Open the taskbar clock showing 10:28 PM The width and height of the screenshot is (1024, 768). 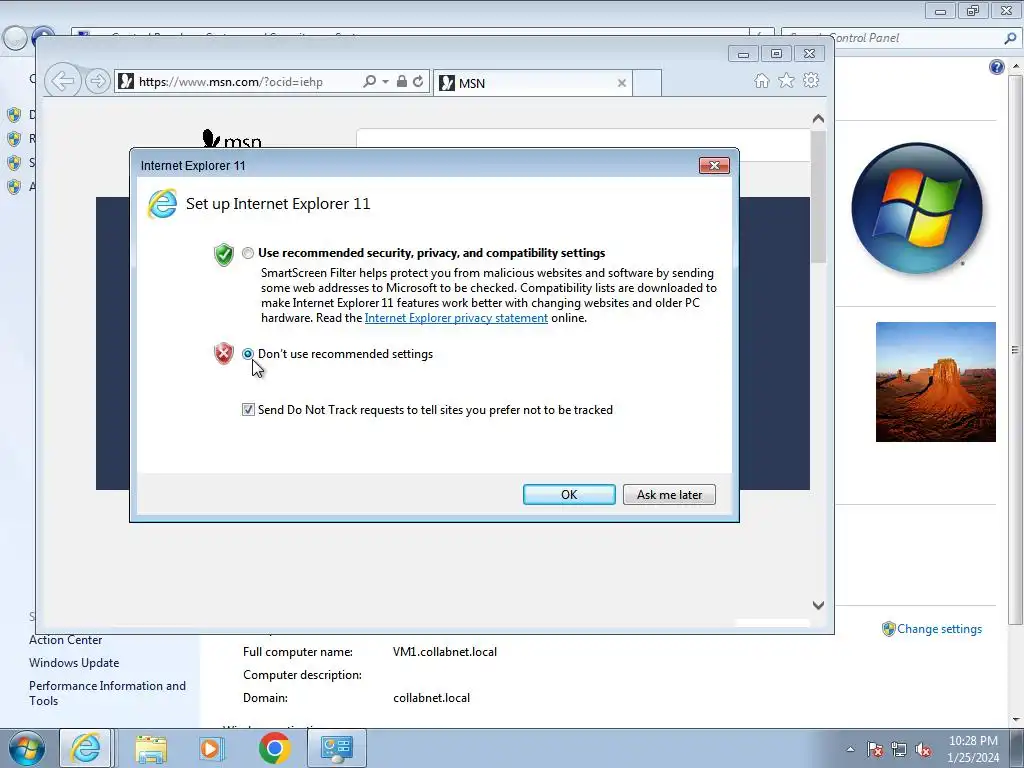point(973,749)
